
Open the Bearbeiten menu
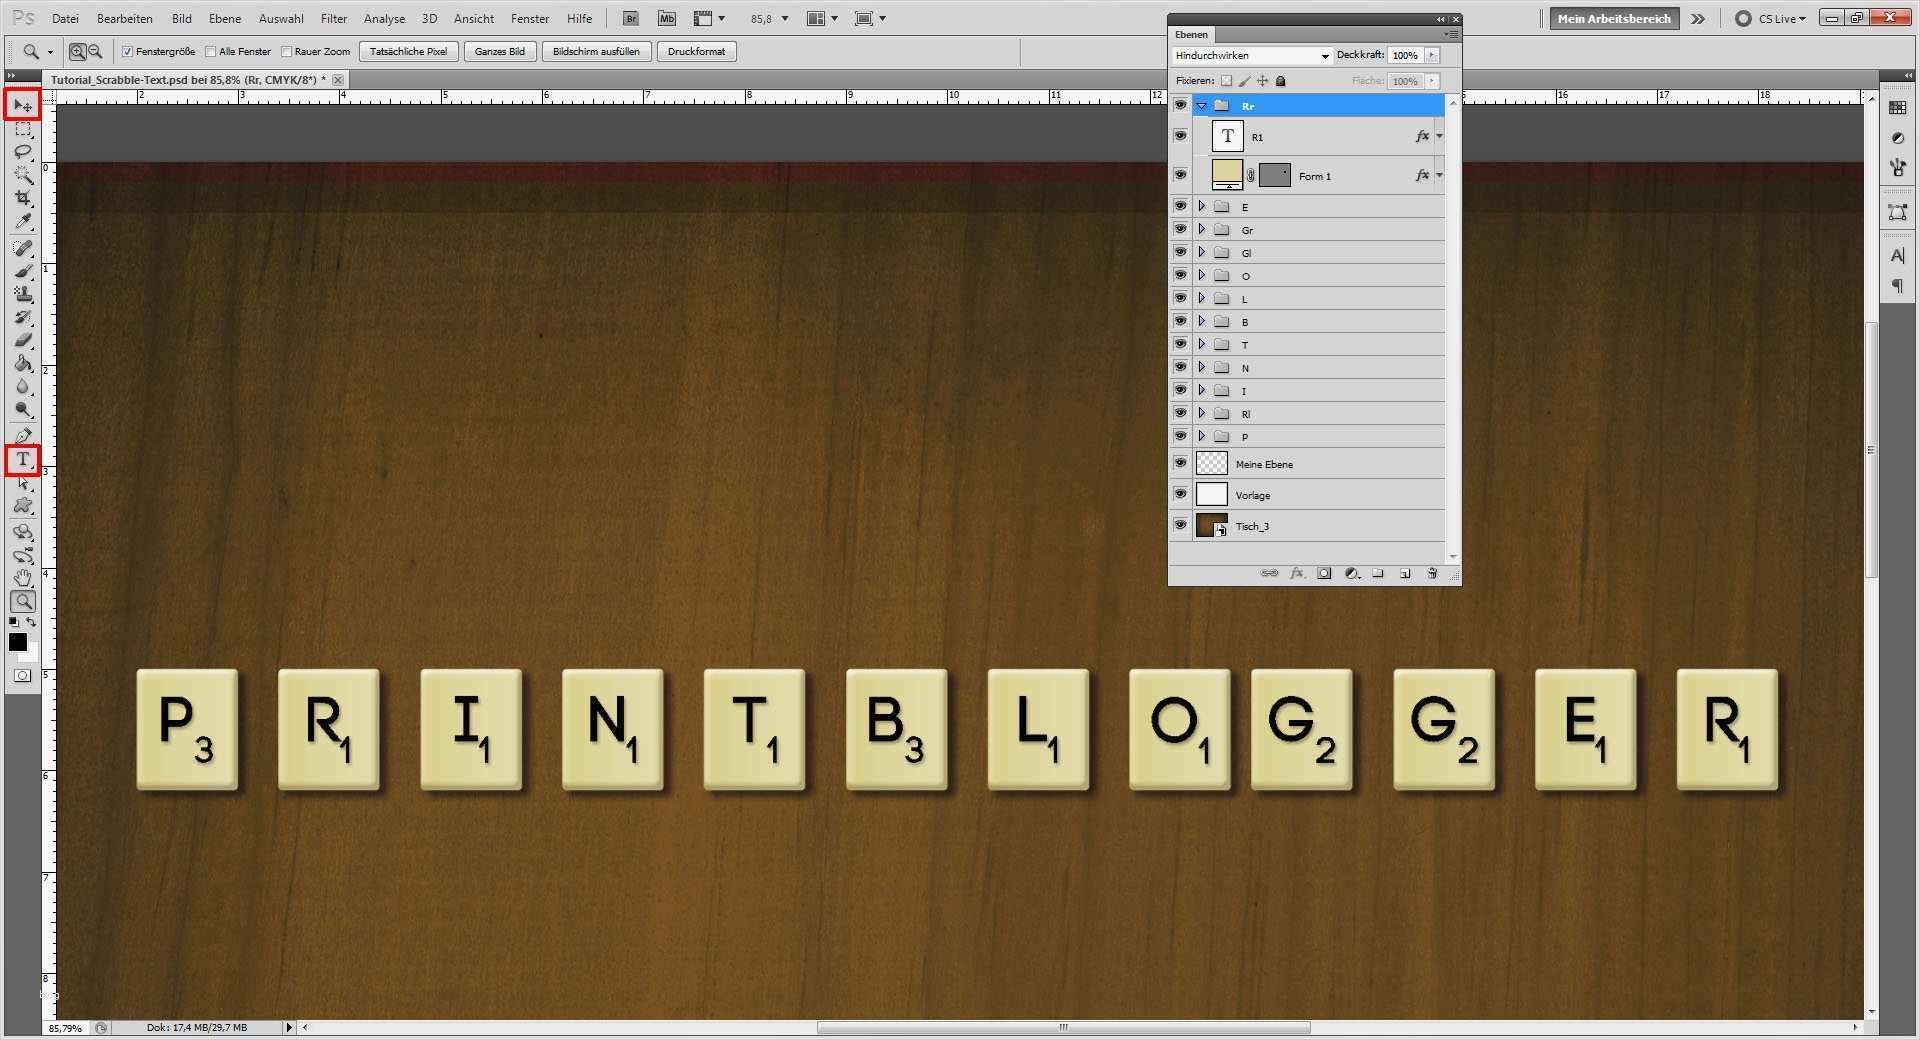(x=125, y=18)
